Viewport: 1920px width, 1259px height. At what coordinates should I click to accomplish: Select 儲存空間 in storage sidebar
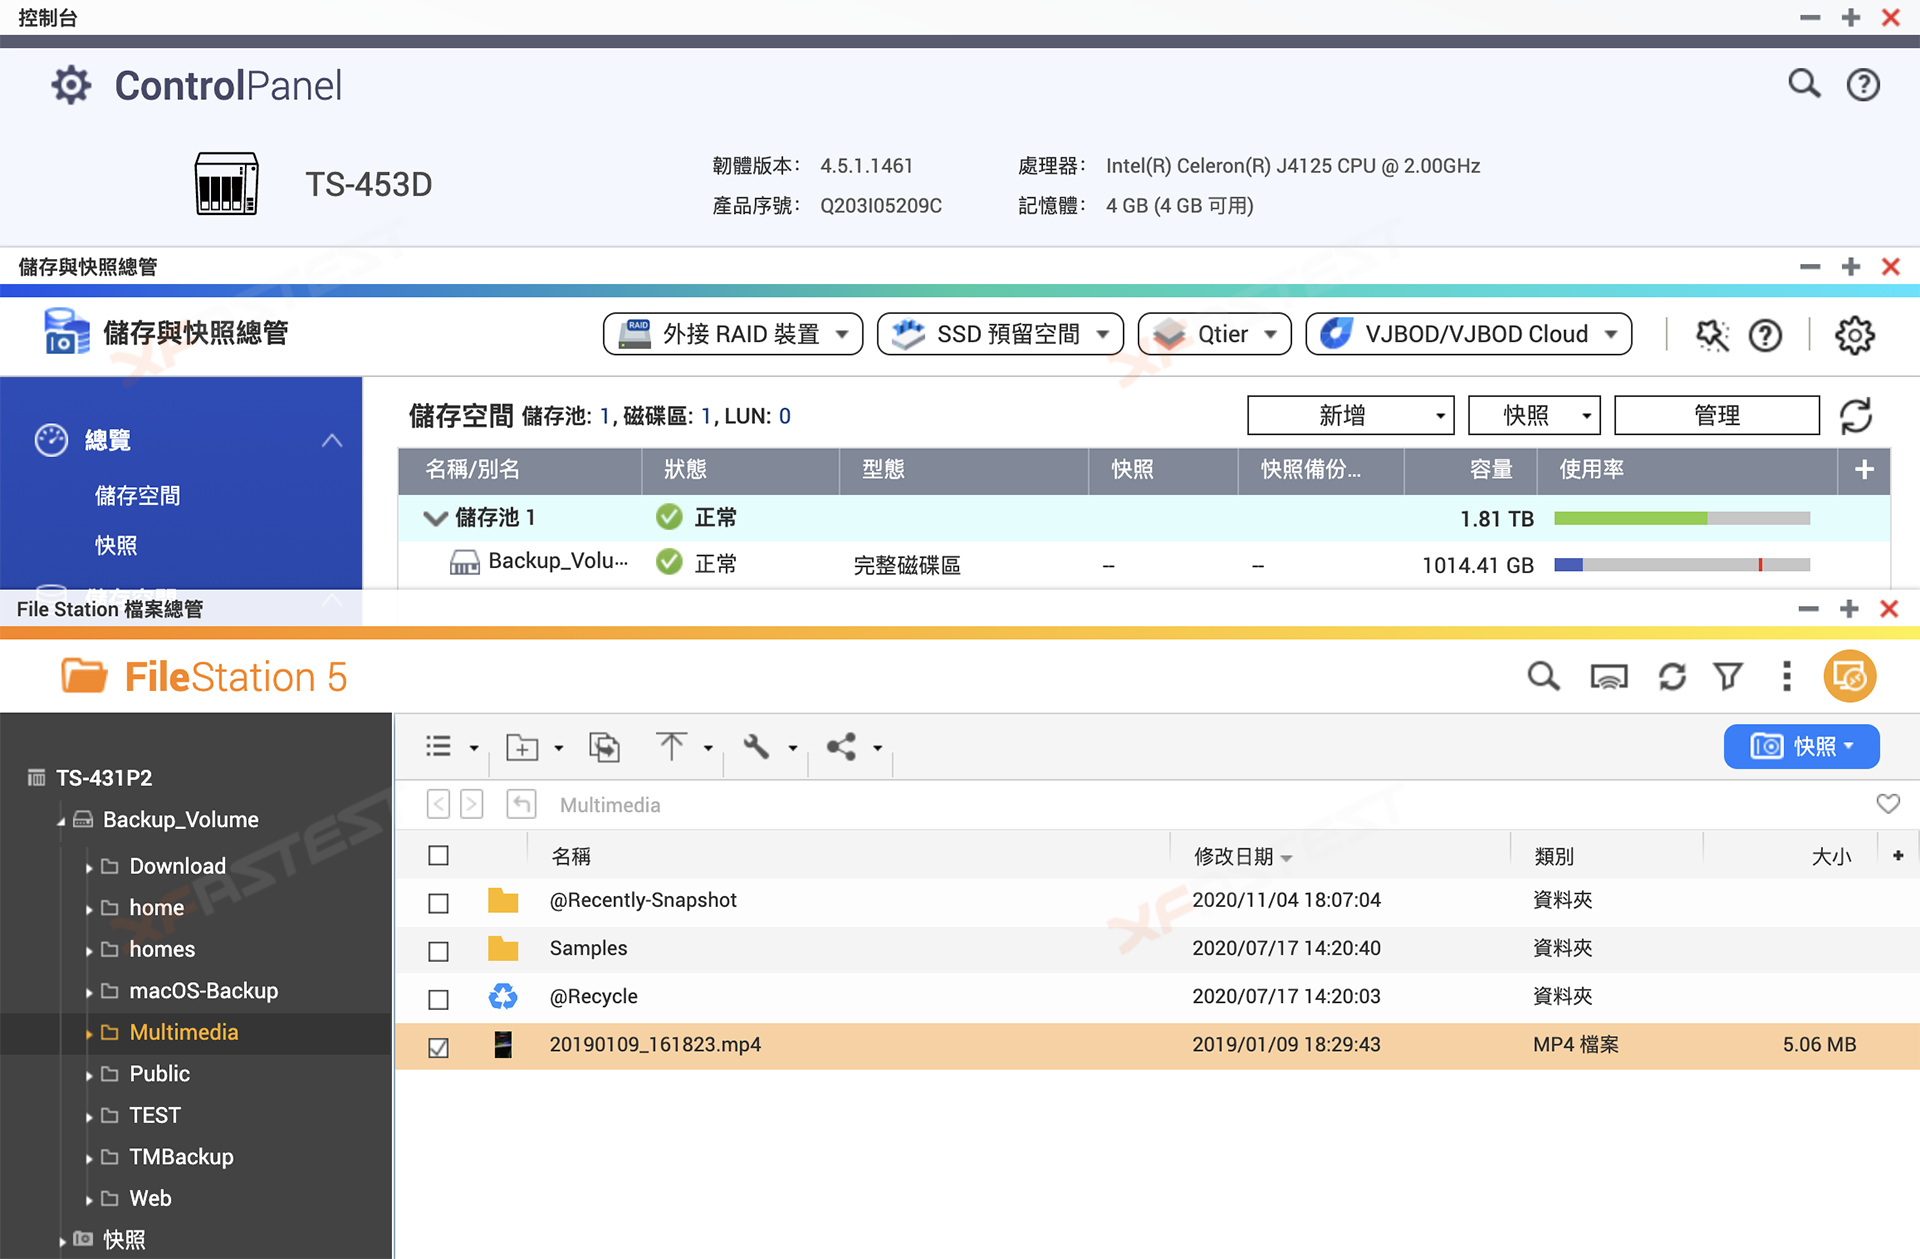tap(137, 496)
